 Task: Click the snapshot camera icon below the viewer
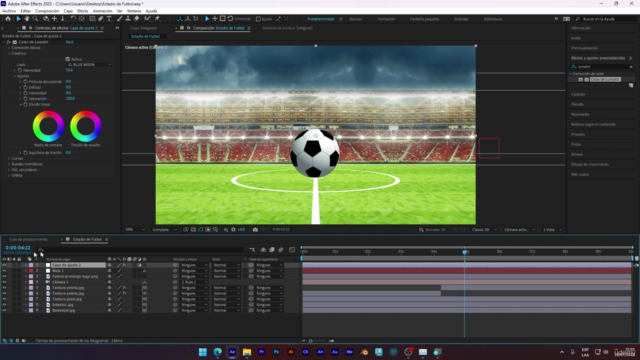[255, 229]
